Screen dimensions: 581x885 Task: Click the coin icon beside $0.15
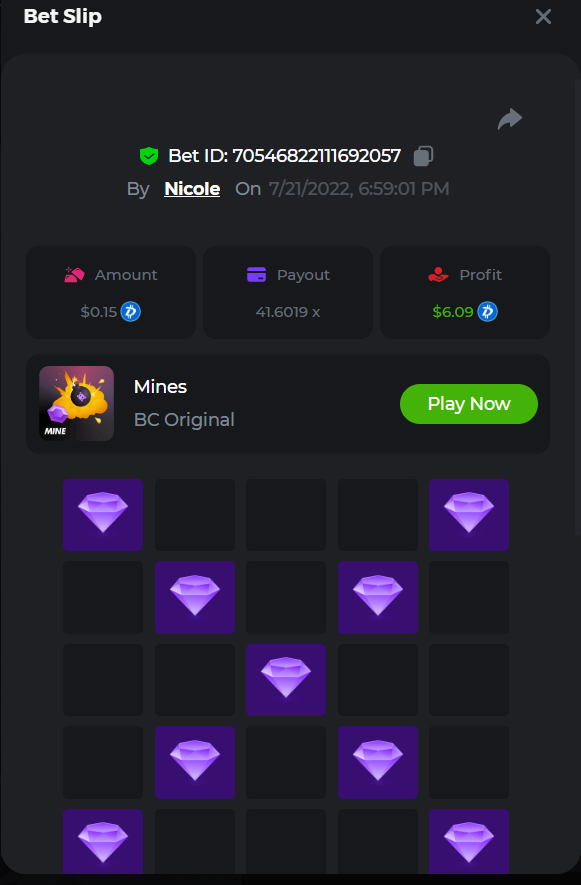pyautogui.click(x=130, y=312)
